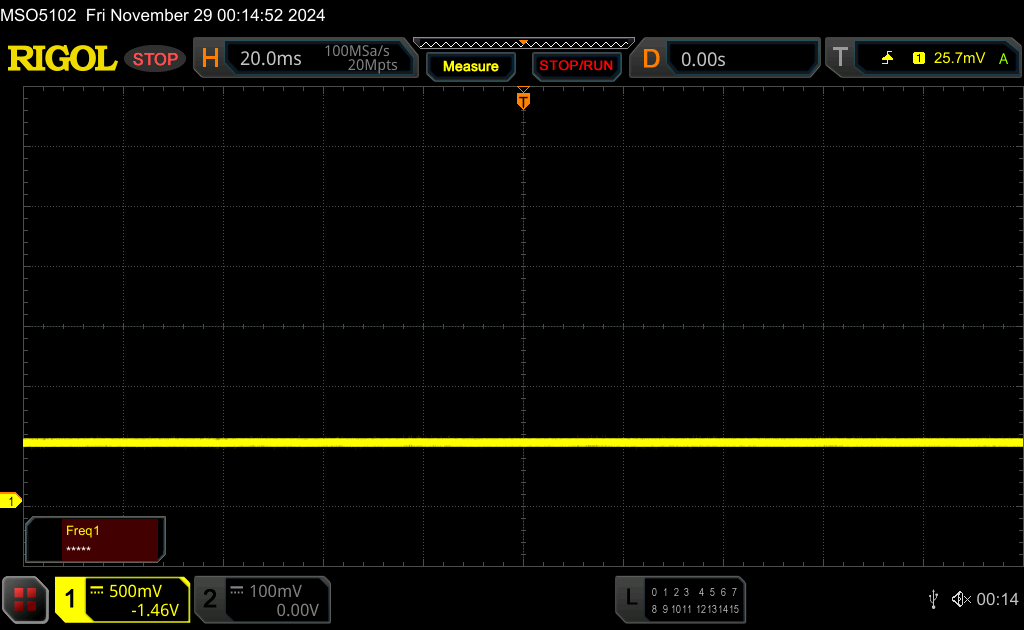Click the waveform memory position bar
1024x630 pixels.
point(523,44)
